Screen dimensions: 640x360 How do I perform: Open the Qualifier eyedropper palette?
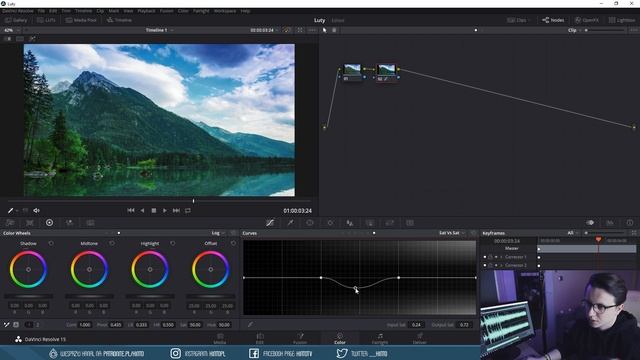tap(290, 223)
